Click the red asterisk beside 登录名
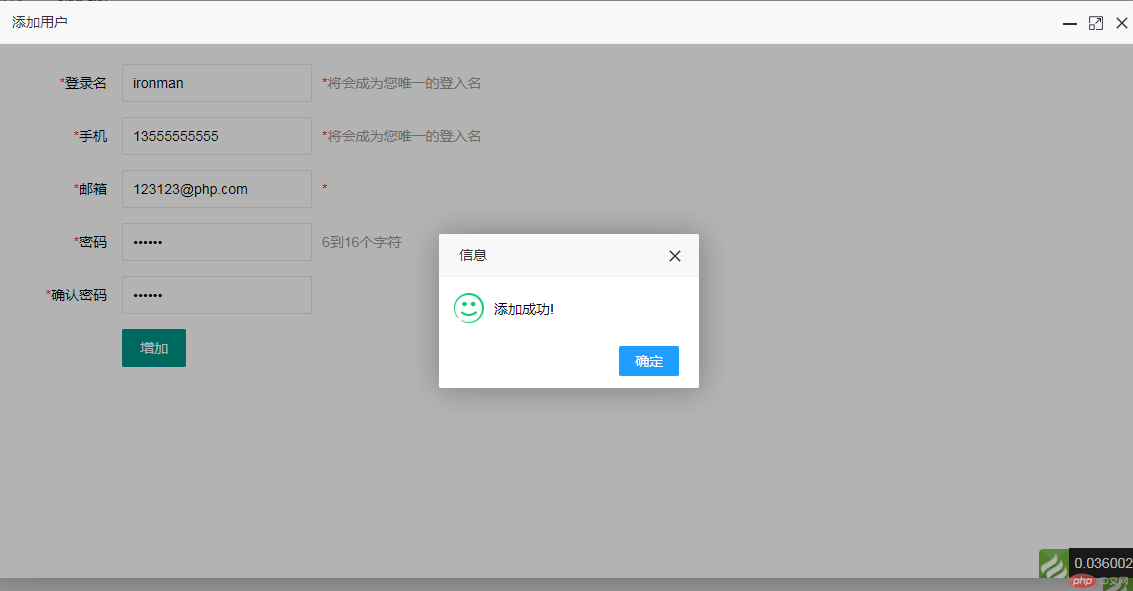The height and width of the screenshot is (591, 1133). [x=62, y=83]
